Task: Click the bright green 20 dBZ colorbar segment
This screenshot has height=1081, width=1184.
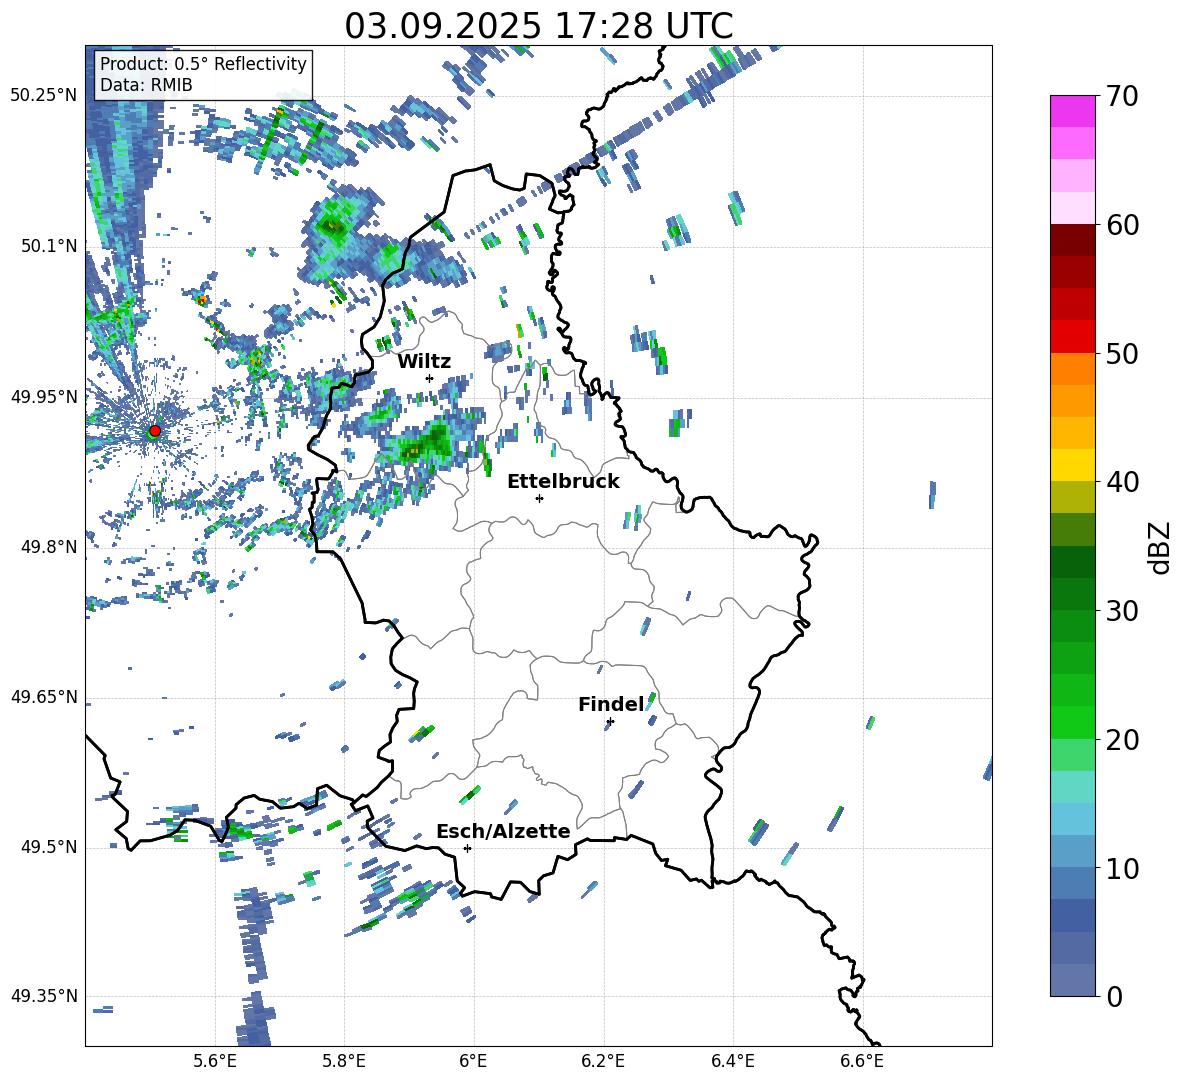Action: click(1073, 723)
